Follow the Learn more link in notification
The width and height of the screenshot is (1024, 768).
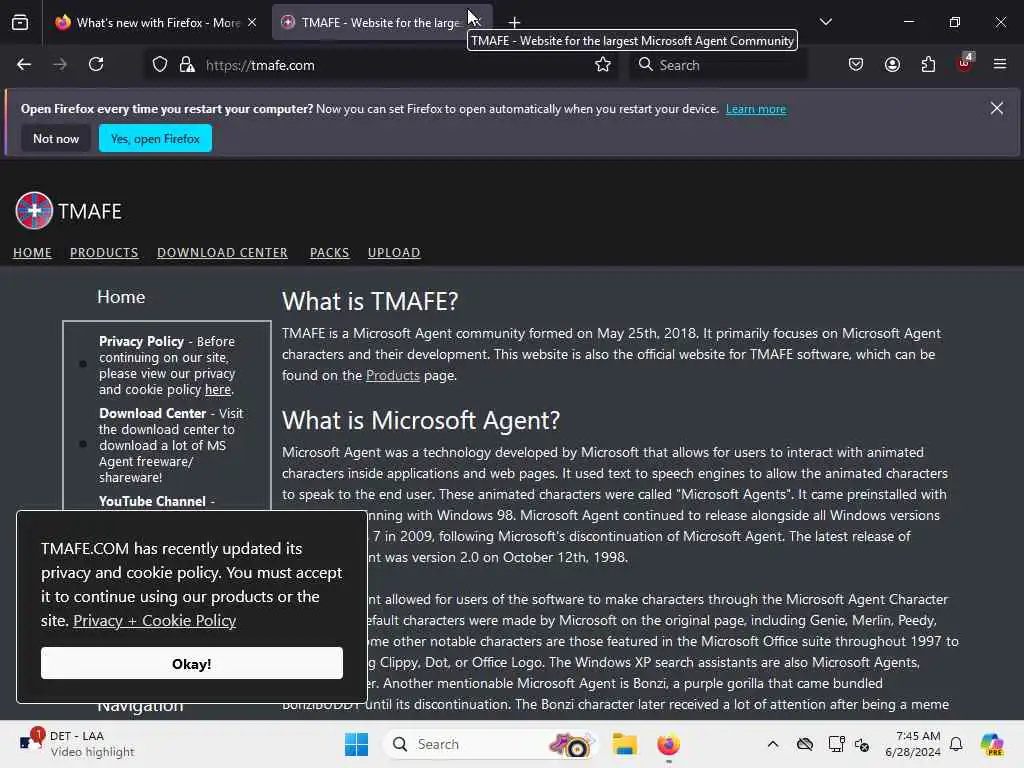[x=756, y=109]
